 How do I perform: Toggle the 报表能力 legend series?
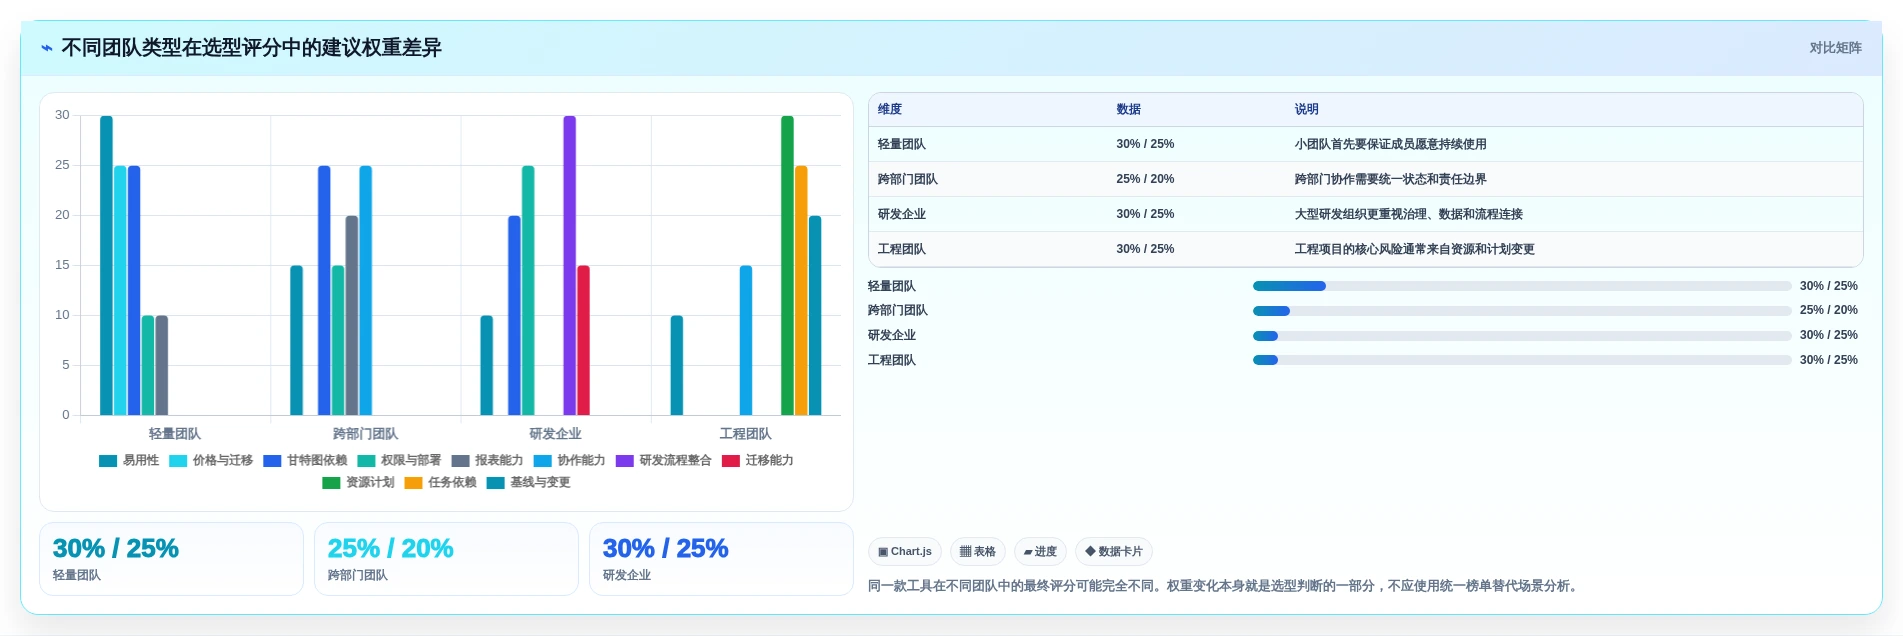click(487, 461)
